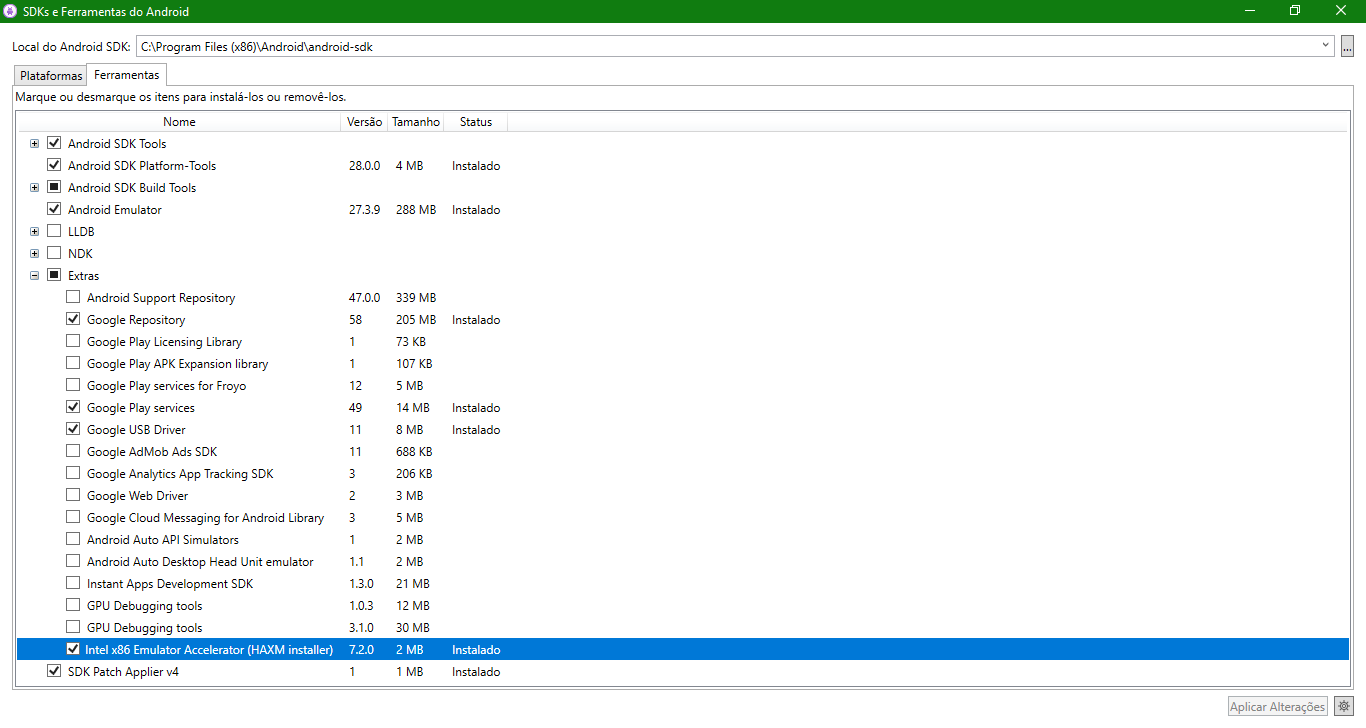Click the 'Google Repository' item name
This screenshot has width=1366, height=728.
coord(136,320)
